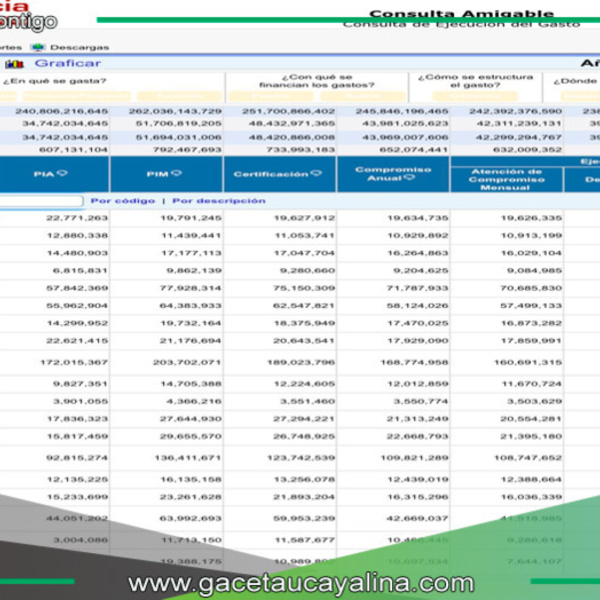
Task: Select summary value 48,420,866,008
Action: (292, 137)
